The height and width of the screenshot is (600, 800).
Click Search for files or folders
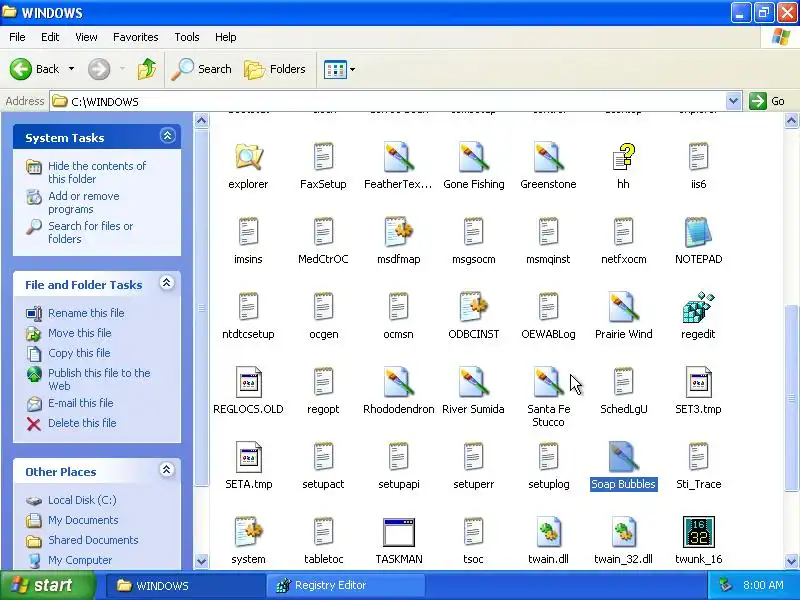click(90, 232)
